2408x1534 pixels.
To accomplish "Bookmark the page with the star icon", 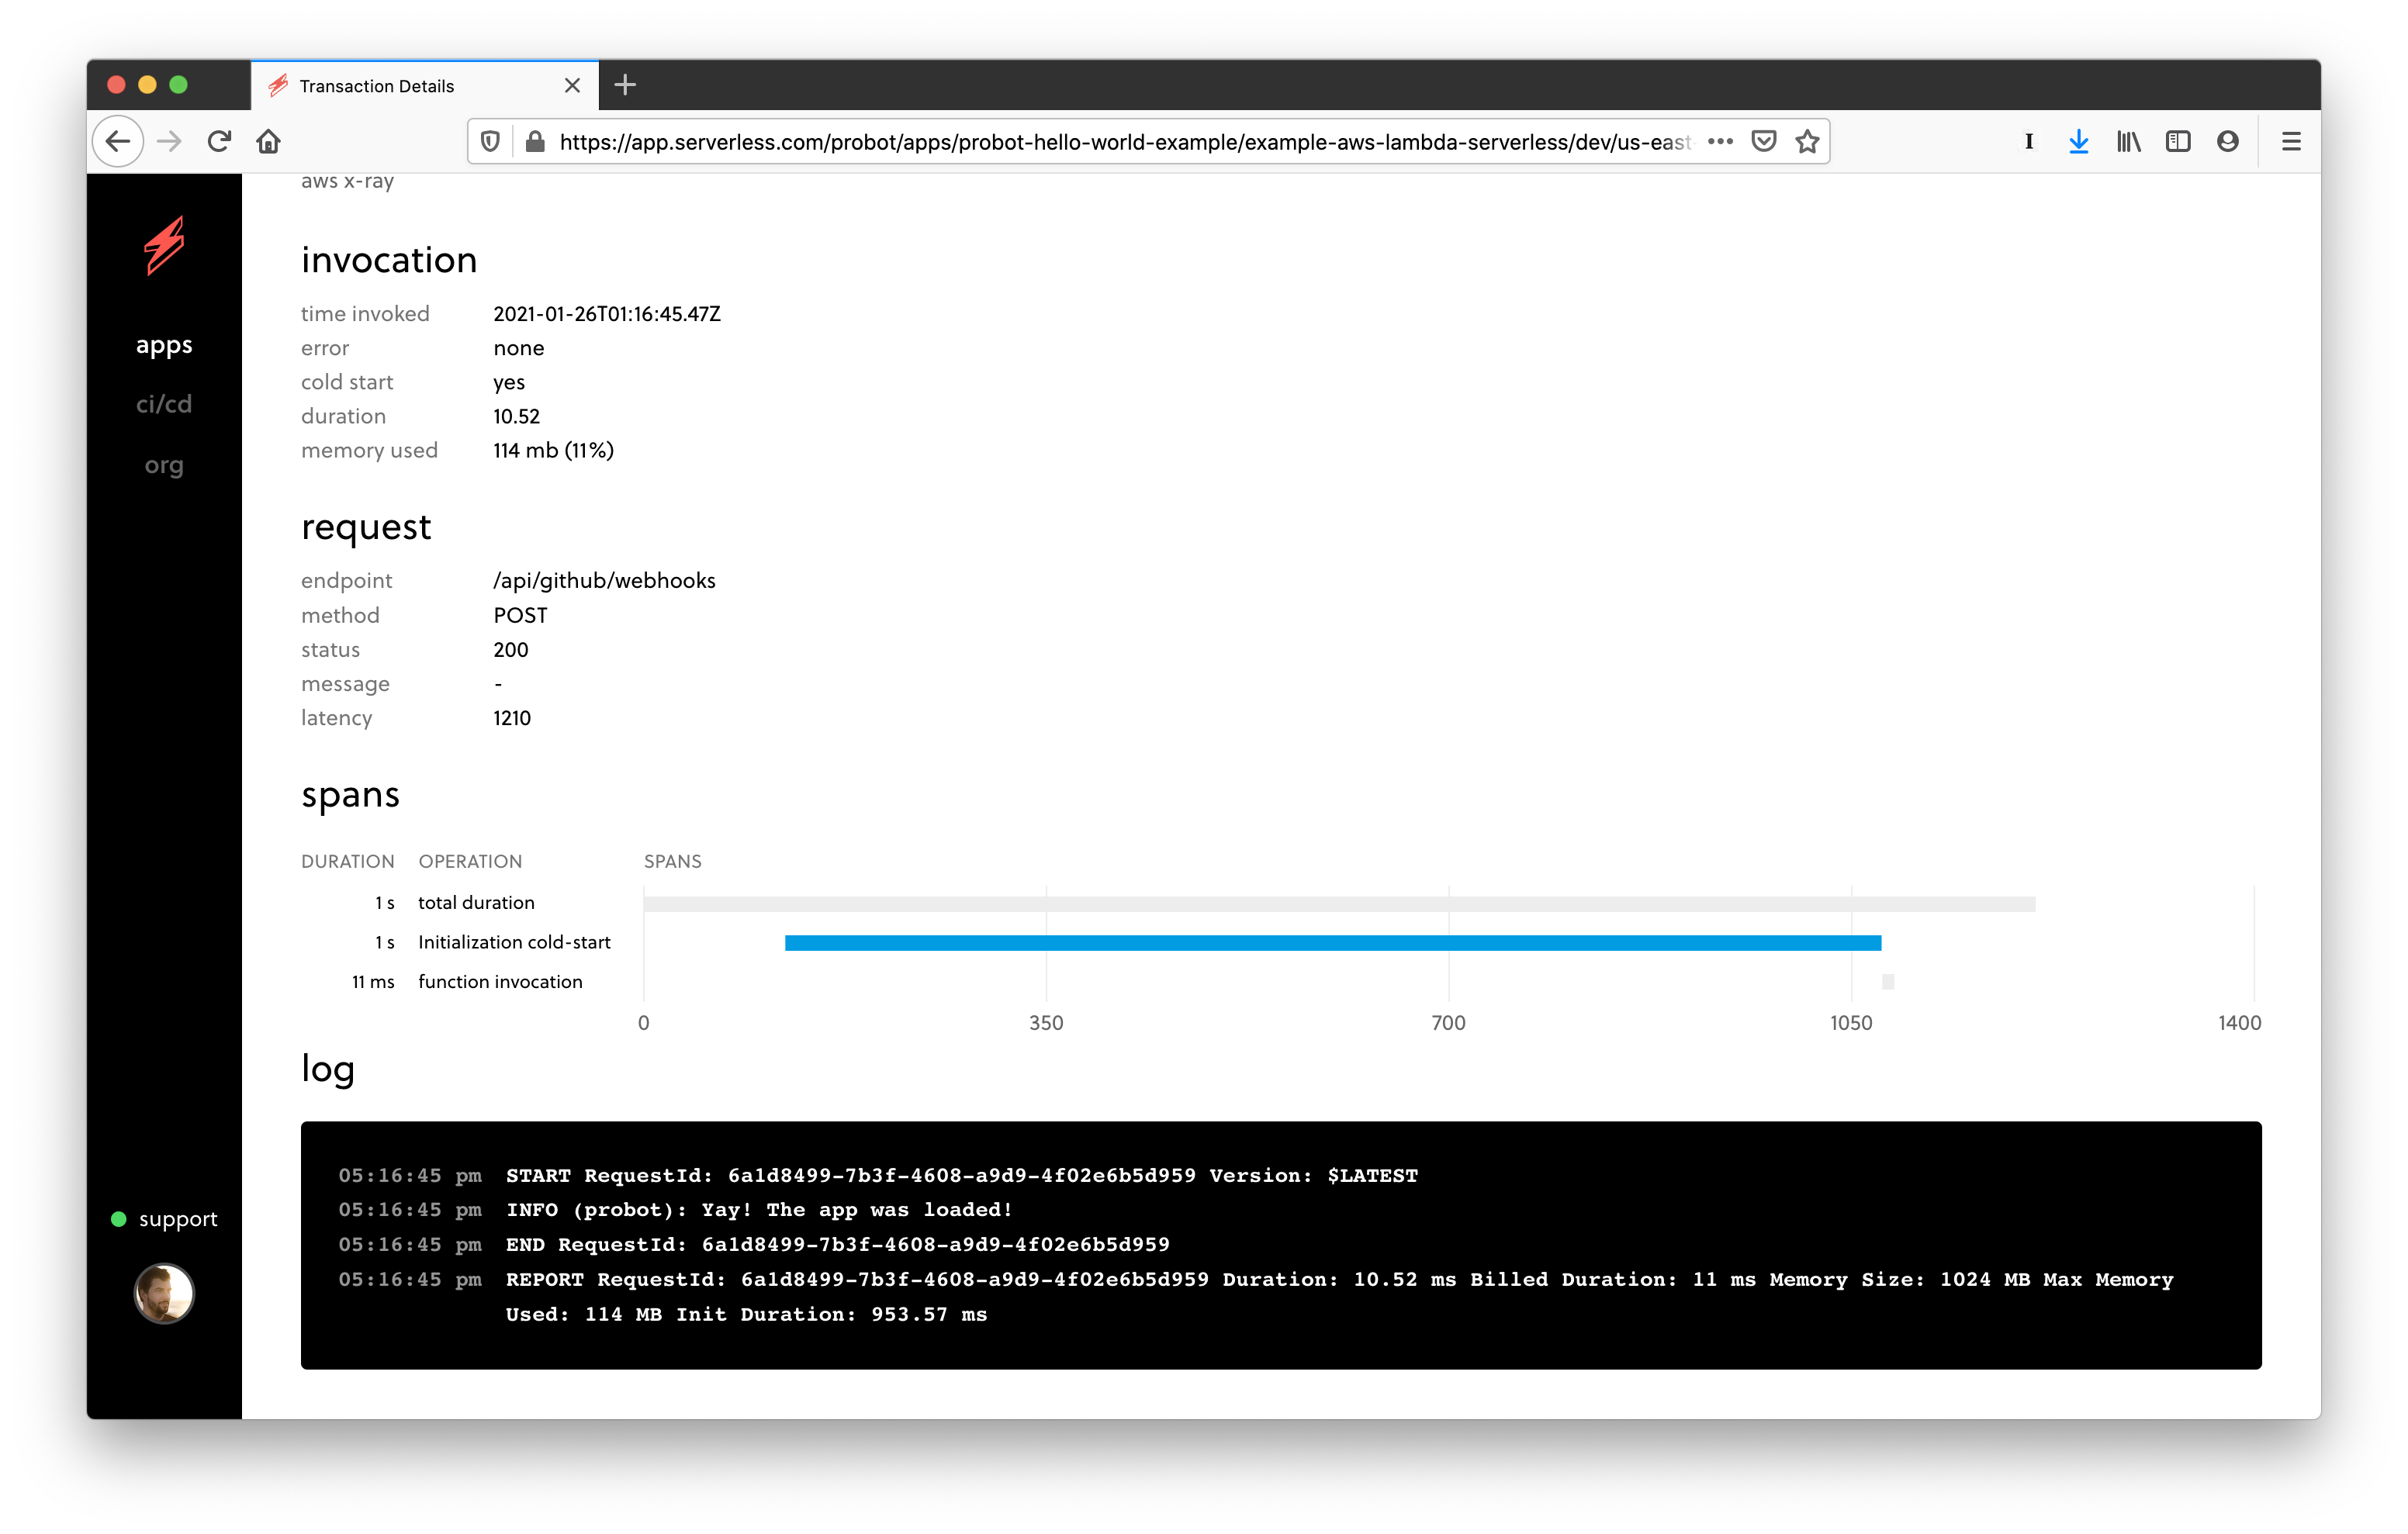I will 1806,141.
